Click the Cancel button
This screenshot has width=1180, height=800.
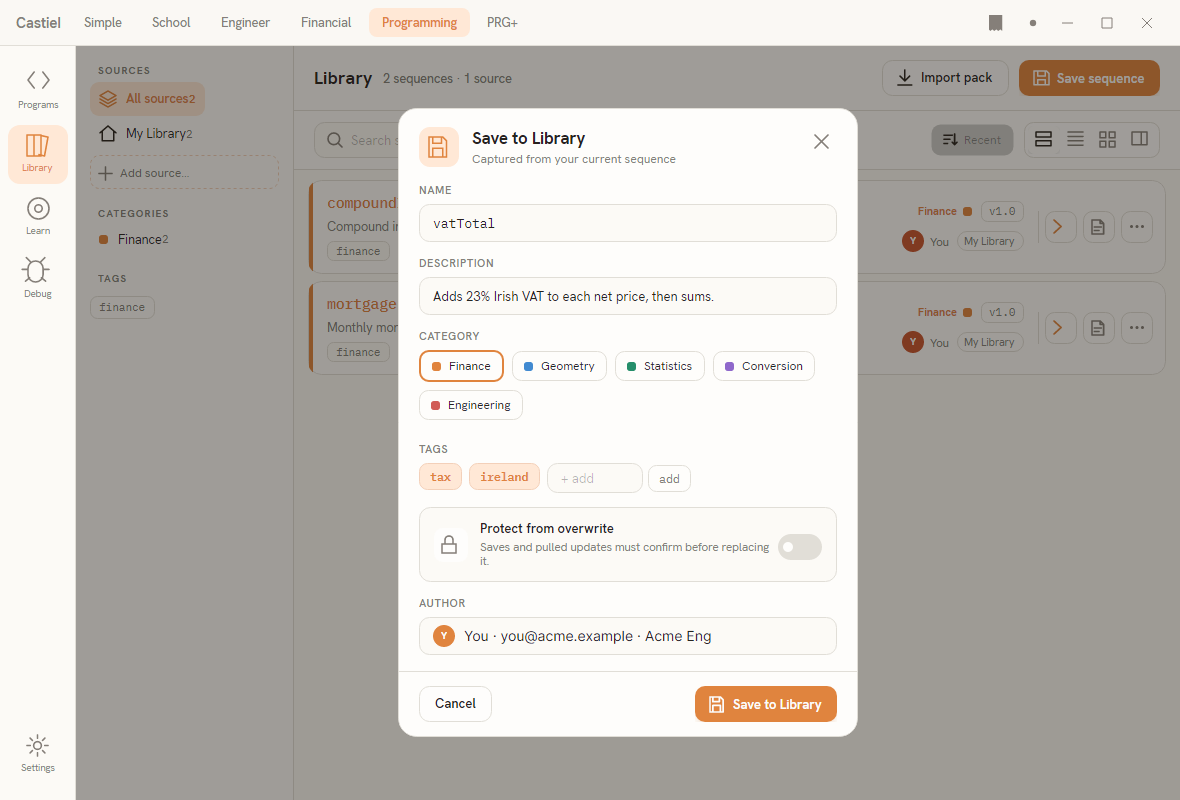click(455, 704)
